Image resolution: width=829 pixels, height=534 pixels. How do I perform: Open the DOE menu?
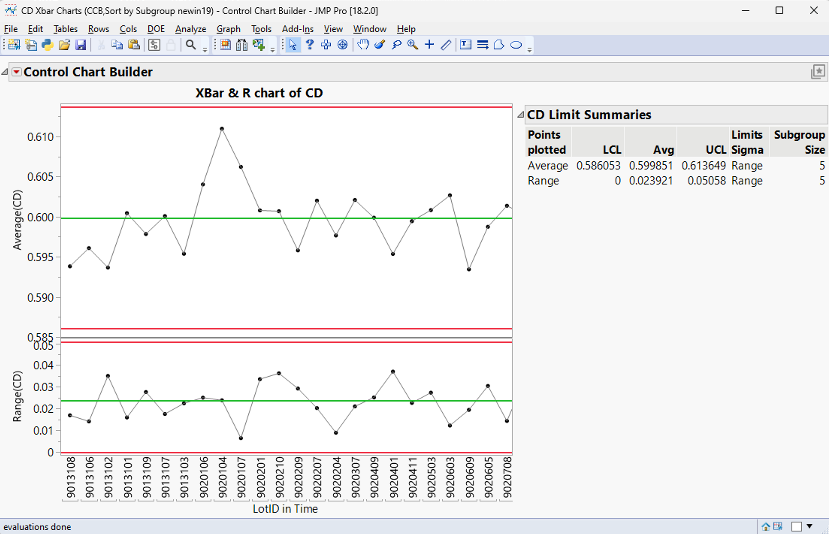[x=156, y=29]
